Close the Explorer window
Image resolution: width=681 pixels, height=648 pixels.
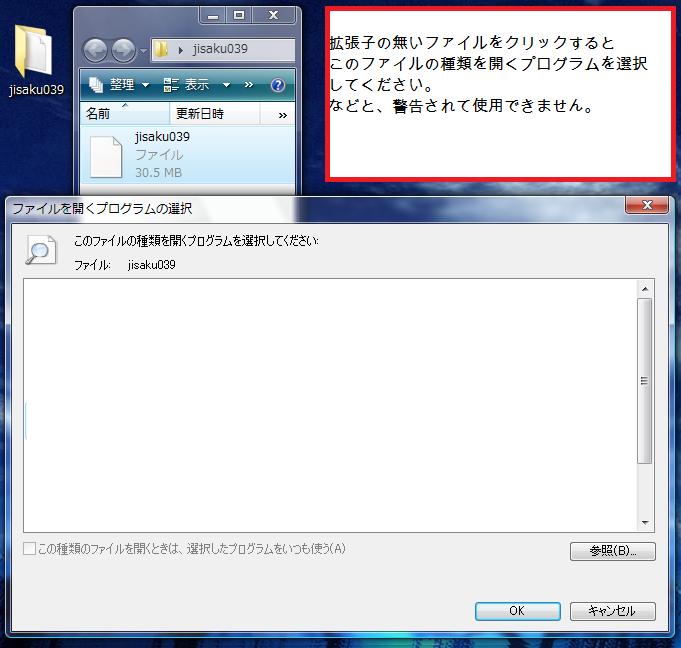click(x=274, y=16)
